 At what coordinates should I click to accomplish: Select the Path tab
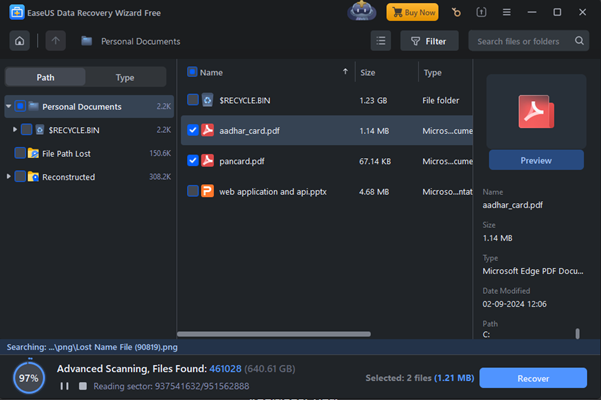click(x=46, y=77)
